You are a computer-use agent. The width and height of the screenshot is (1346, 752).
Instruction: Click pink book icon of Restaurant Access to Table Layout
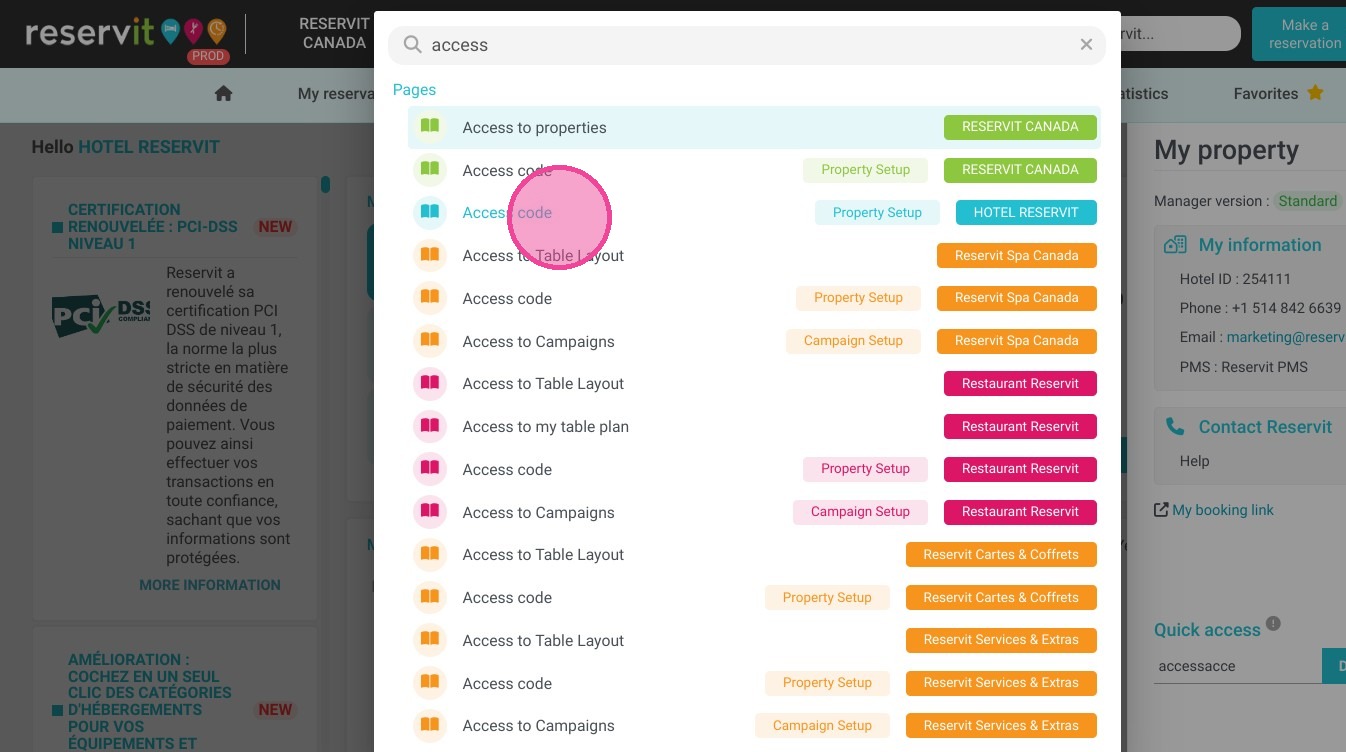coord(430,383)
